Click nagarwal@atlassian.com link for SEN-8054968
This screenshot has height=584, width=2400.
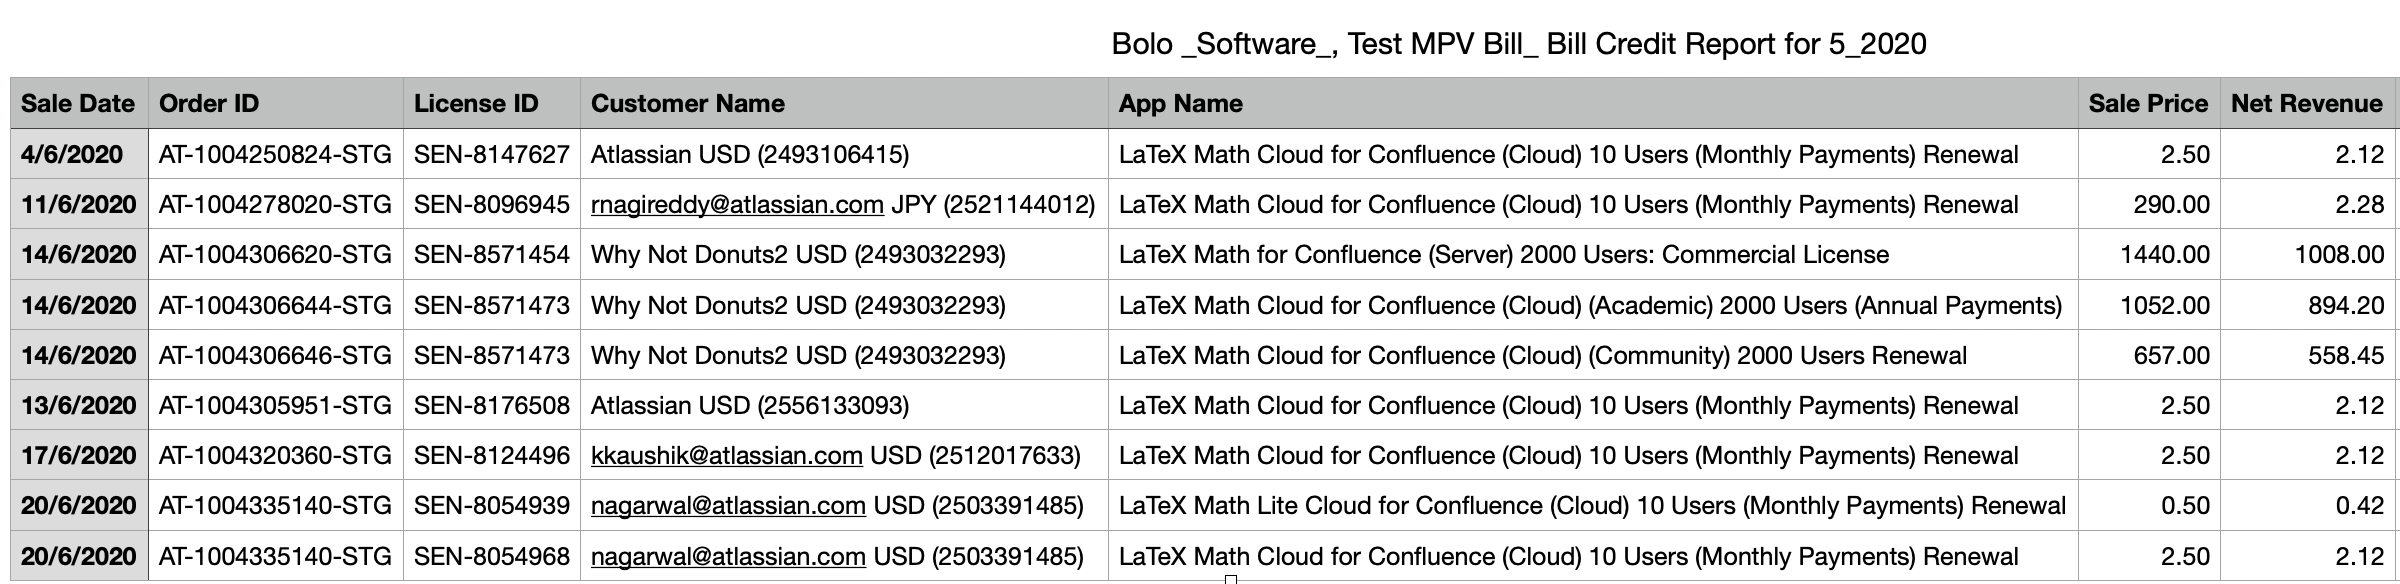pyautogui.click(x=728, y=556)
